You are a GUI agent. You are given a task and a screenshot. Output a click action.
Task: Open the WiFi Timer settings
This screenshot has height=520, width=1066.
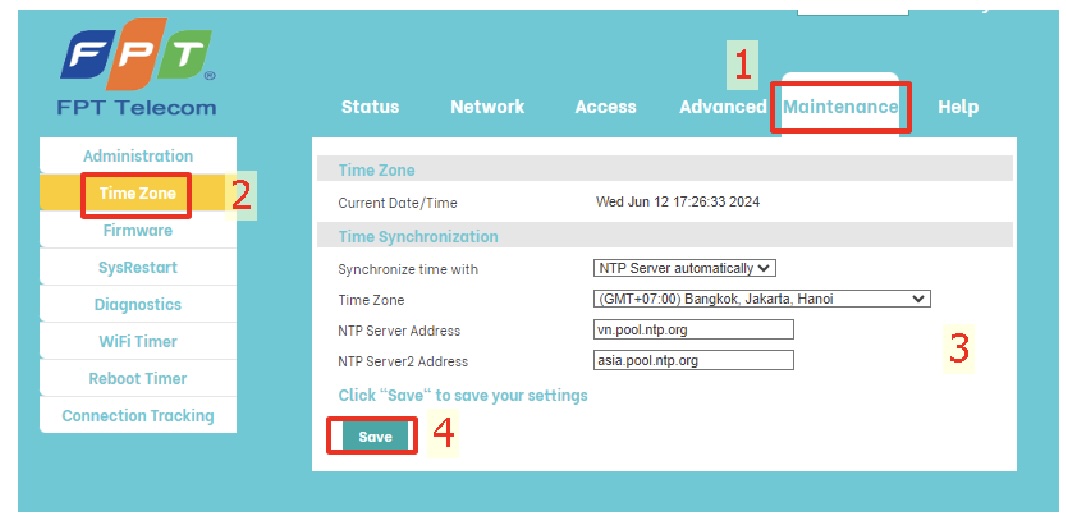[x=138, y=342]
